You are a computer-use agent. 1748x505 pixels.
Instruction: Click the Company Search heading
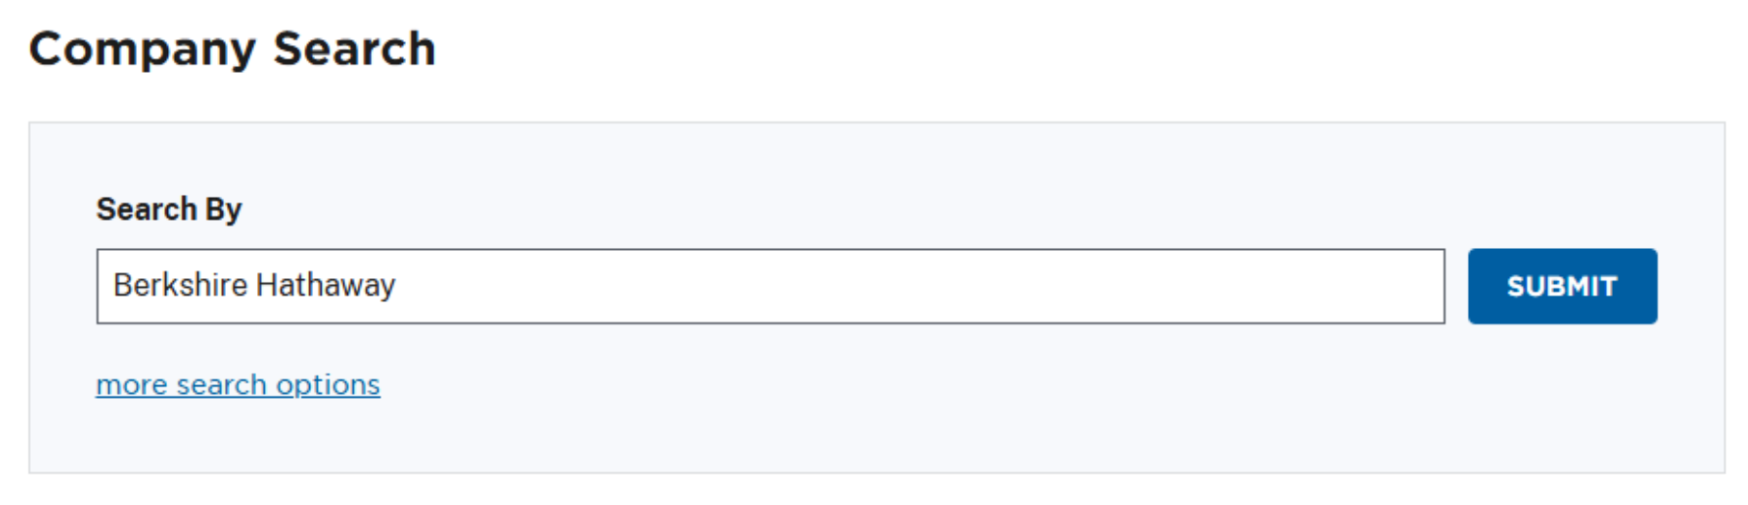tap(232, 49)
